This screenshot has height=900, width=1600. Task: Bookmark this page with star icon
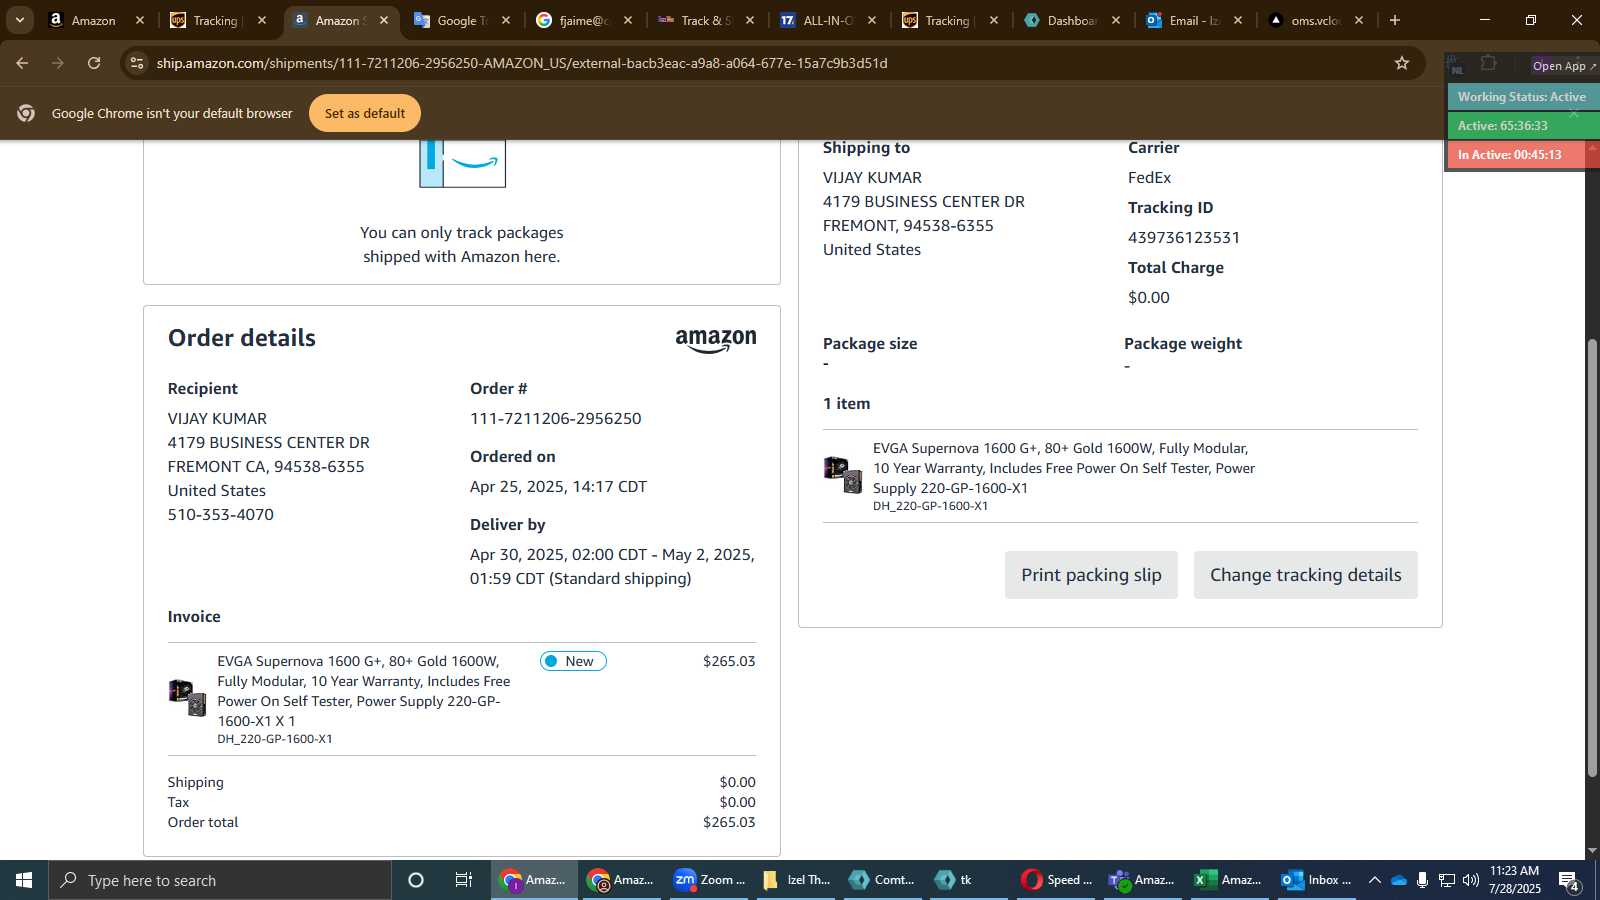[x=1402, y=63]
